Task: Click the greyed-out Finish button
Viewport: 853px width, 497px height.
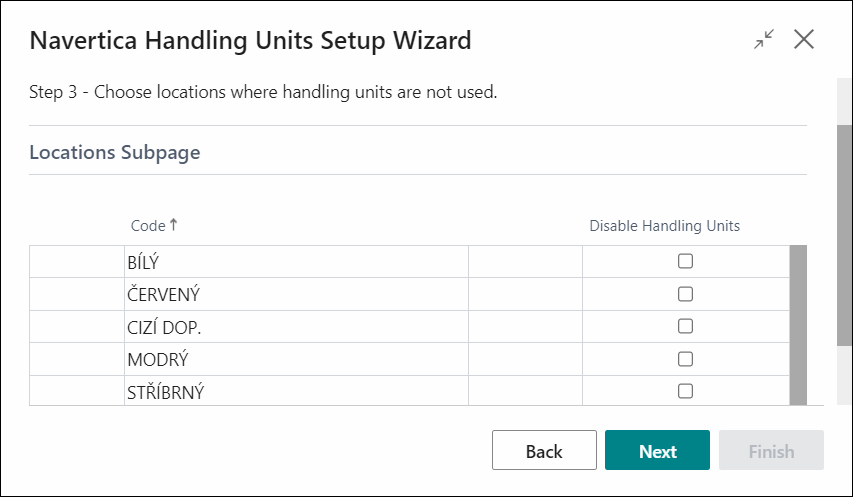Action: [771, 450]
